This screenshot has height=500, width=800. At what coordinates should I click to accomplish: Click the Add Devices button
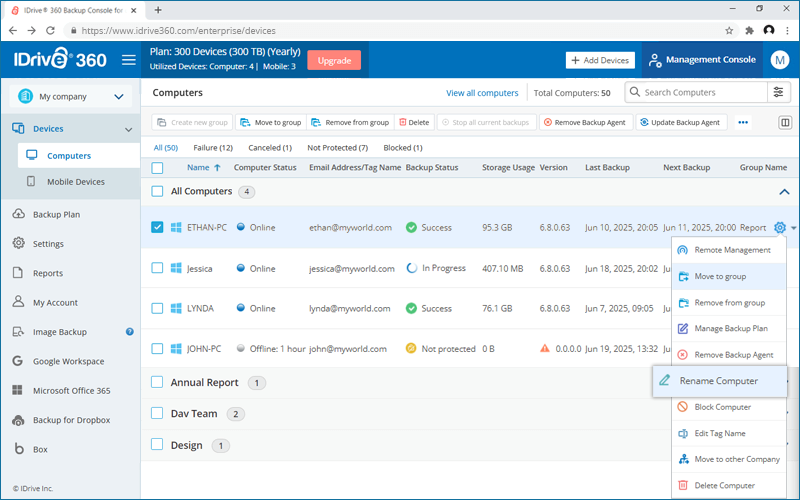click(600, 60)
